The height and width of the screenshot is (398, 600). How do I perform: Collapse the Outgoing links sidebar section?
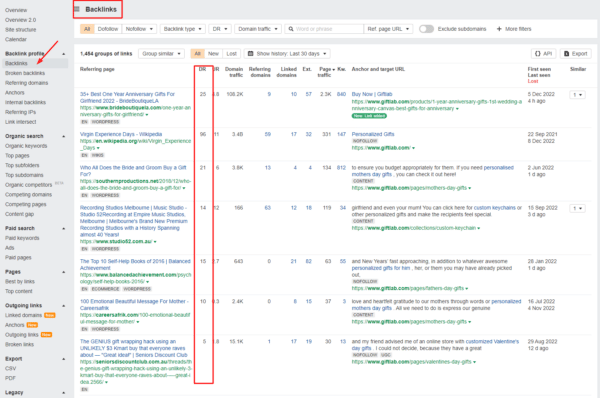click(x=64, y=306)
